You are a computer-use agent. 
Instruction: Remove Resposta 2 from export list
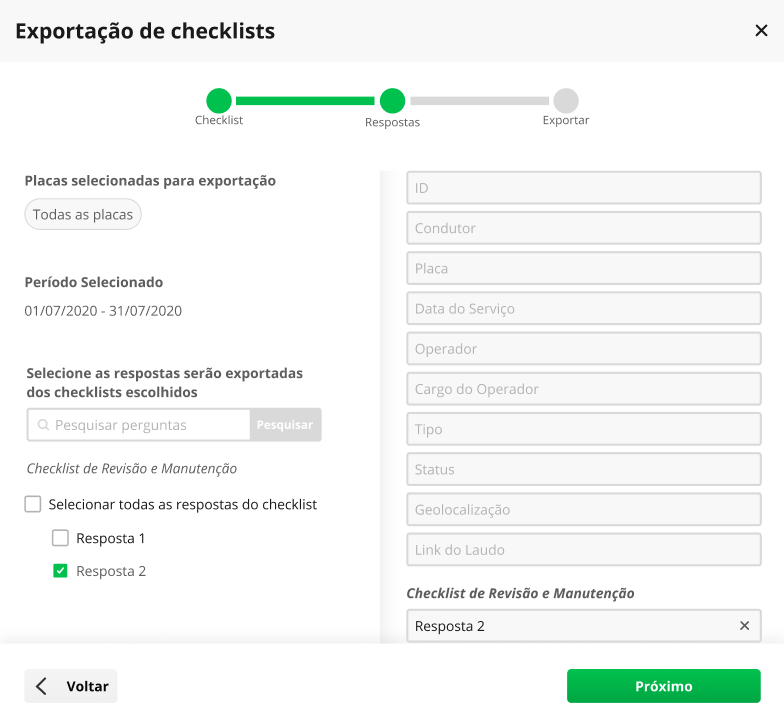point(744,626)
